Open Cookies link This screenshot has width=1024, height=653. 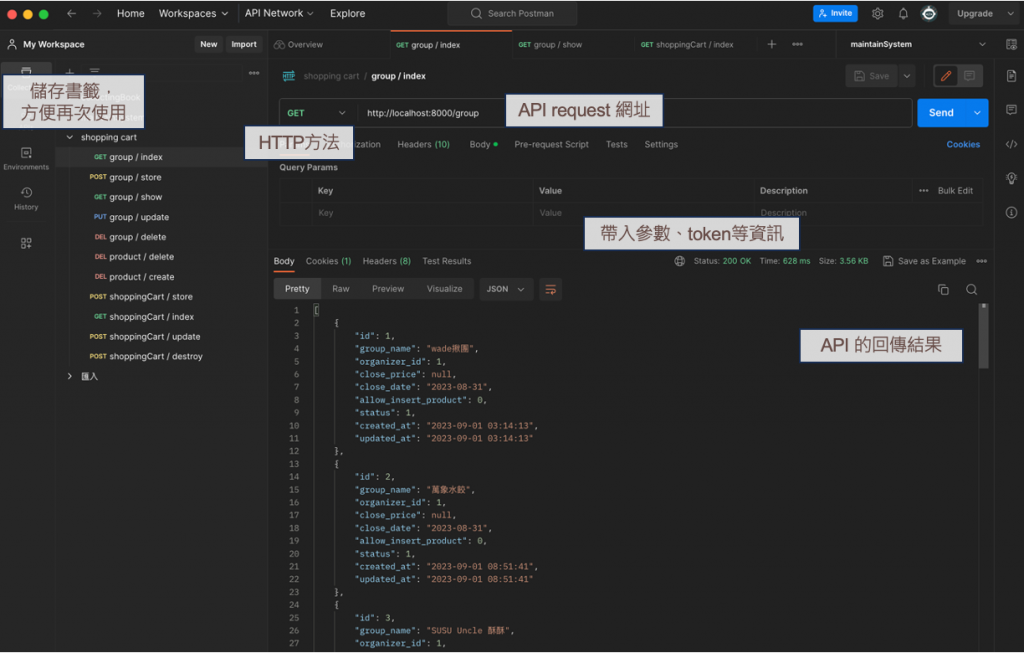(963, 144)
